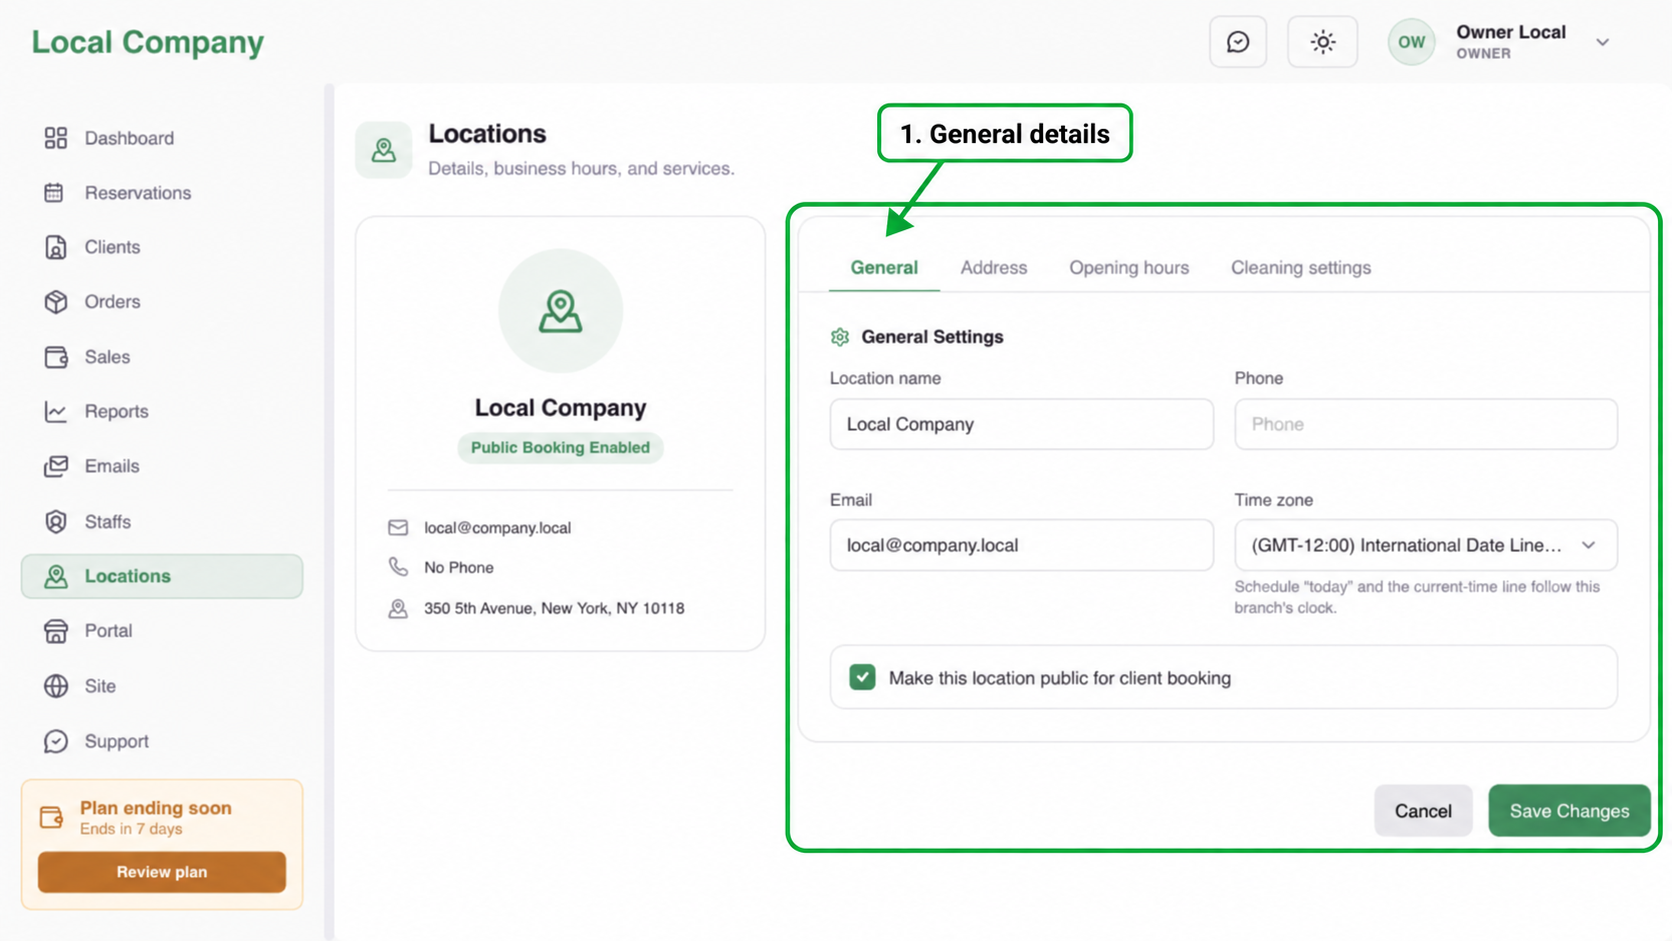The width and height of the screenshot is (1672, 941).
Task: Click the Review plan button
Action: point(162,872)
